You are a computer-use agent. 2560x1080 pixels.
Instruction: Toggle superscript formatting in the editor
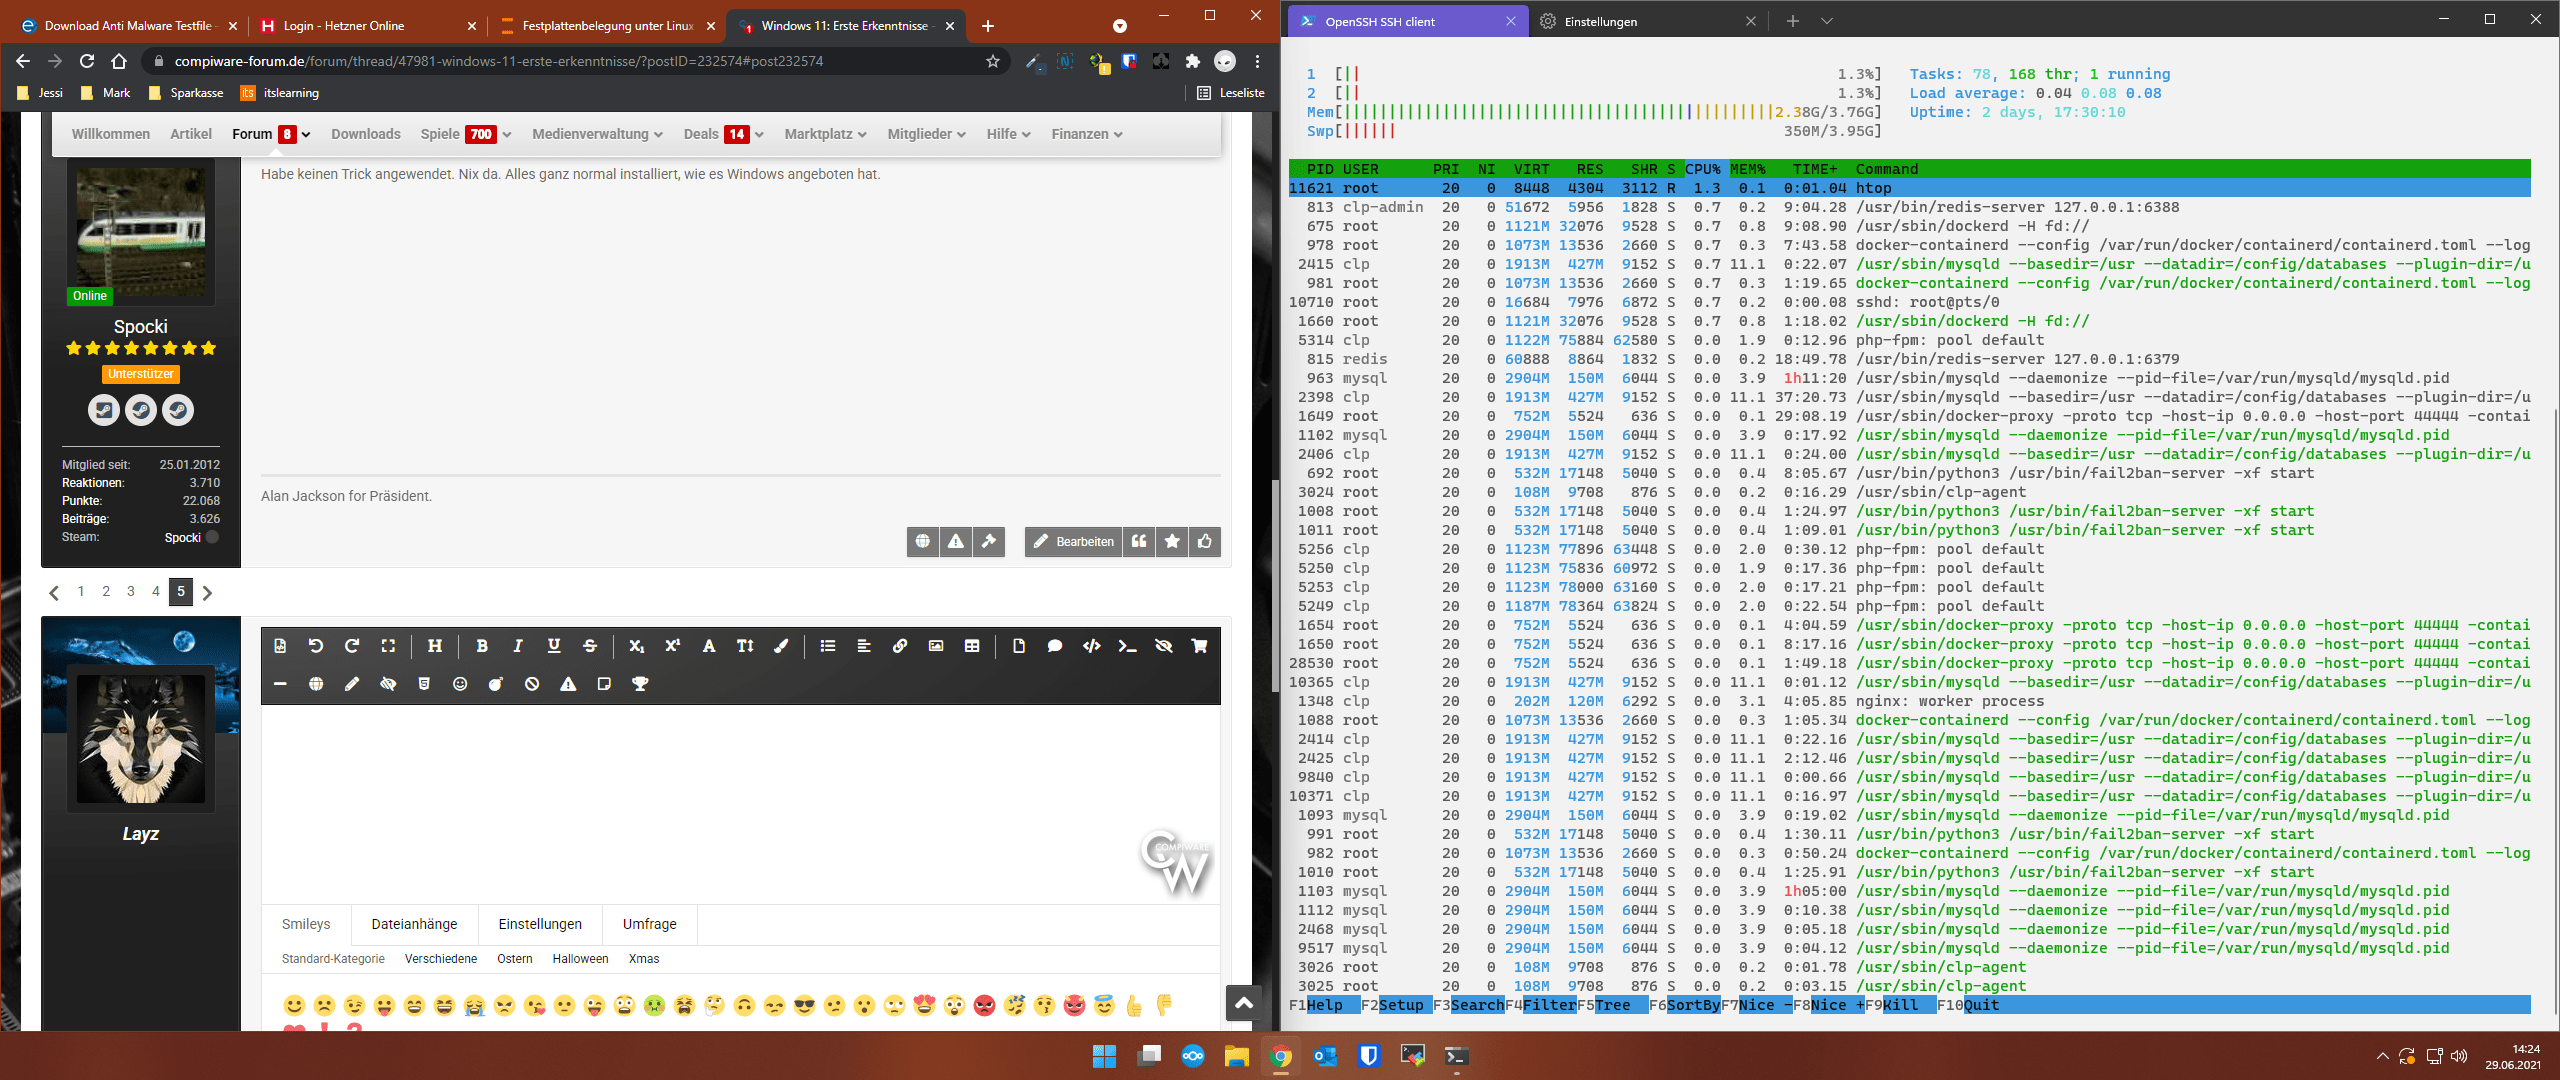click(673, 646)
